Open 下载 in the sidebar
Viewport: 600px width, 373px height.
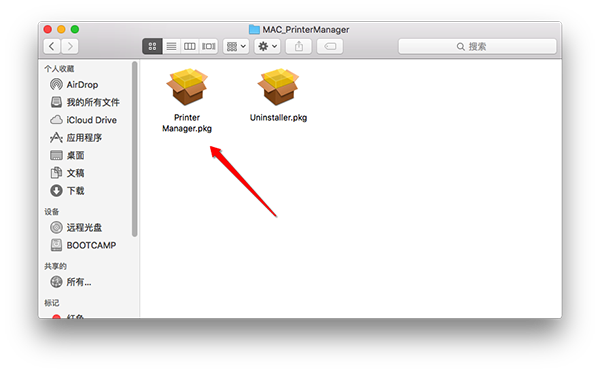pyautogui.click(x=75, y=191)
